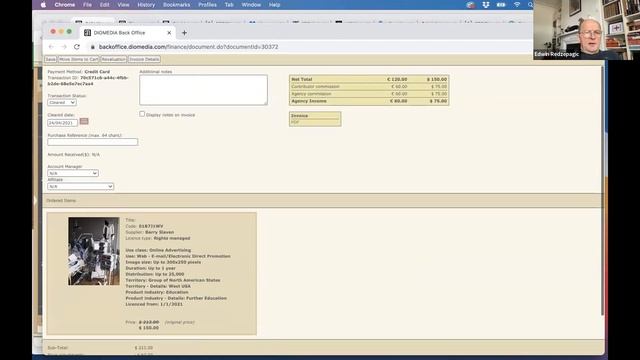The height and width of the screenshot is (360, 640).
Task: Click the Wi-Fi menu bar icon
Action: [517, 5]
